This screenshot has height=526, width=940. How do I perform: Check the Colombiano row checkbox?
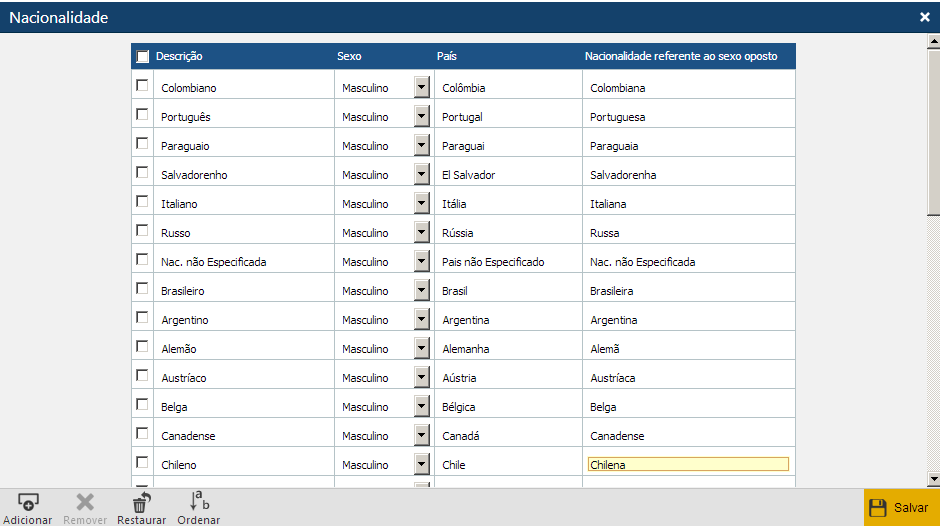click(x=142, y=85)
